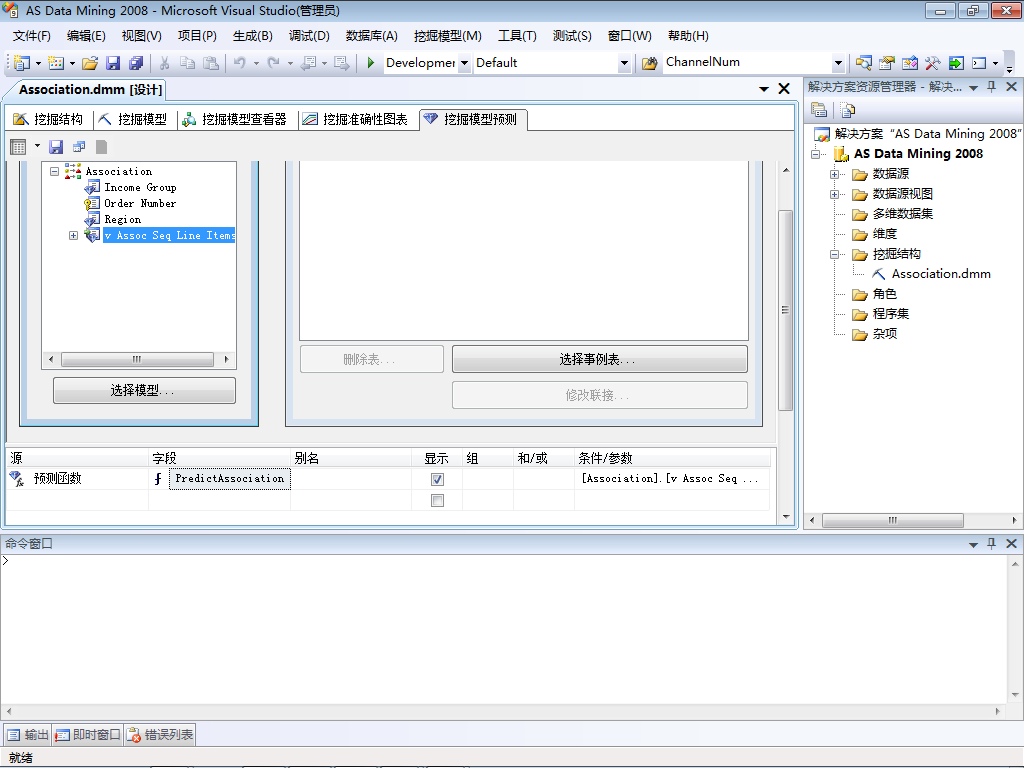Click the Add New Item toolbar icon
This screenshot has height=768, width=1024.
56,63
